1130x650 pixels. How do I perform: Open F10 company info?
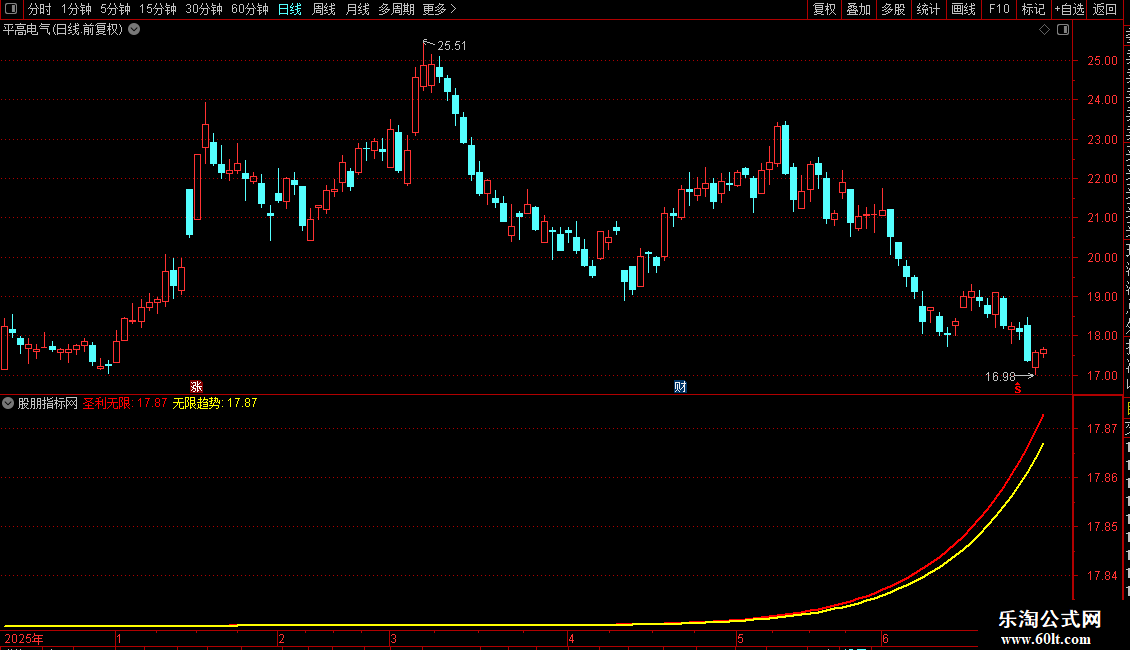(x=999, y=9)
